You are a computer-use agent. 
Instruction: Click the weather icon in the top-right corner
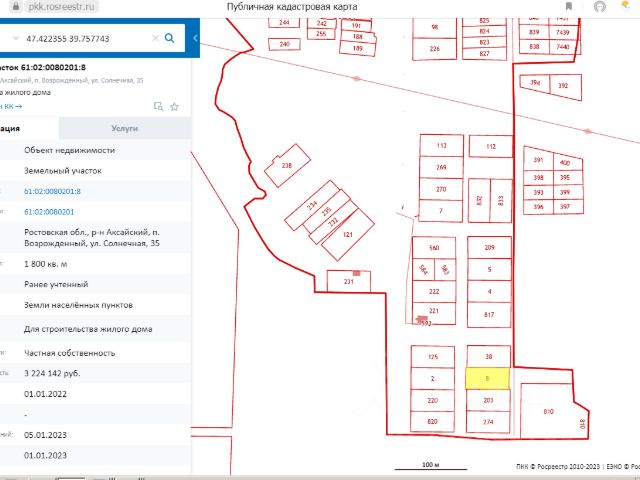point(628,7)
